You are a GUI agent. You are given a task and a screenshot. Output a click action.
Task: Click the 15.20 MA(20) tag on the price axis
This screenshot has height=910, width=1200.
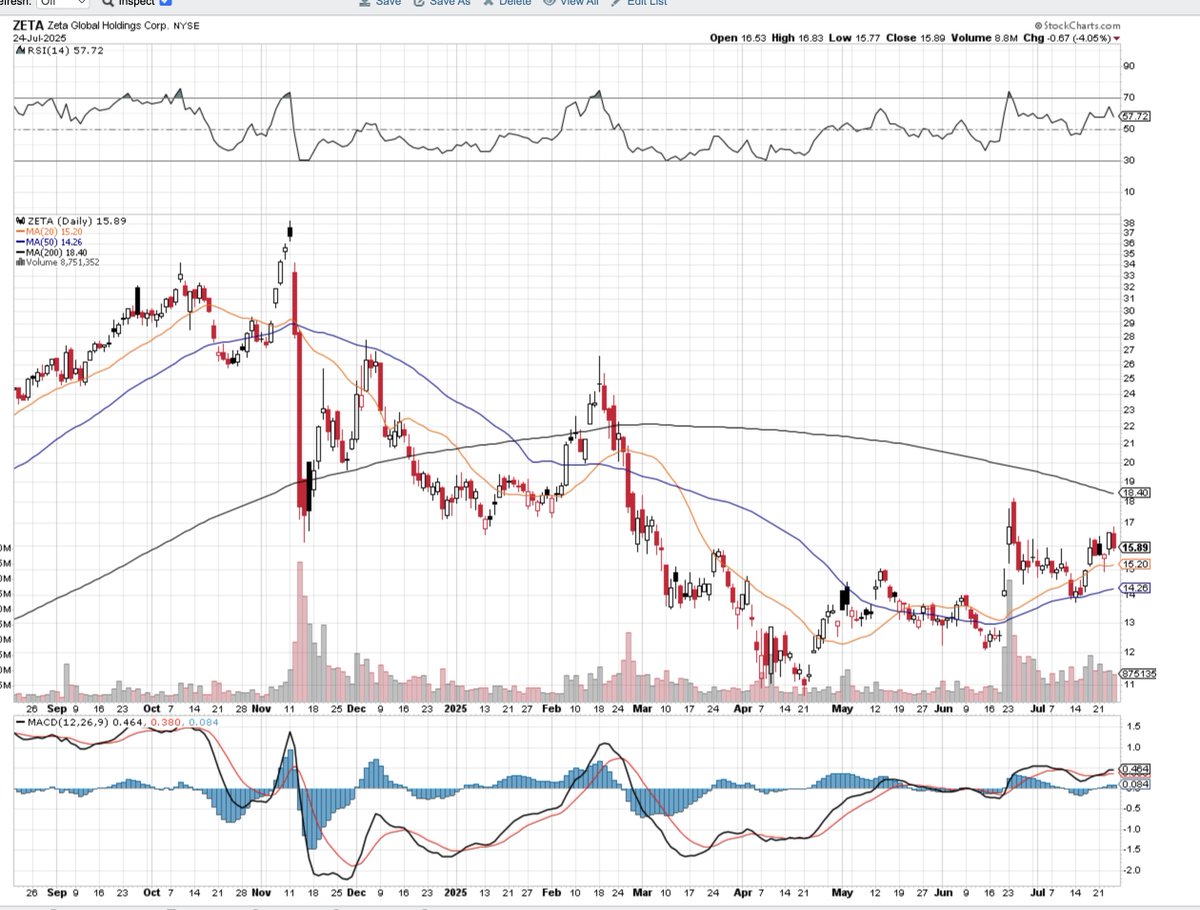1136,565
